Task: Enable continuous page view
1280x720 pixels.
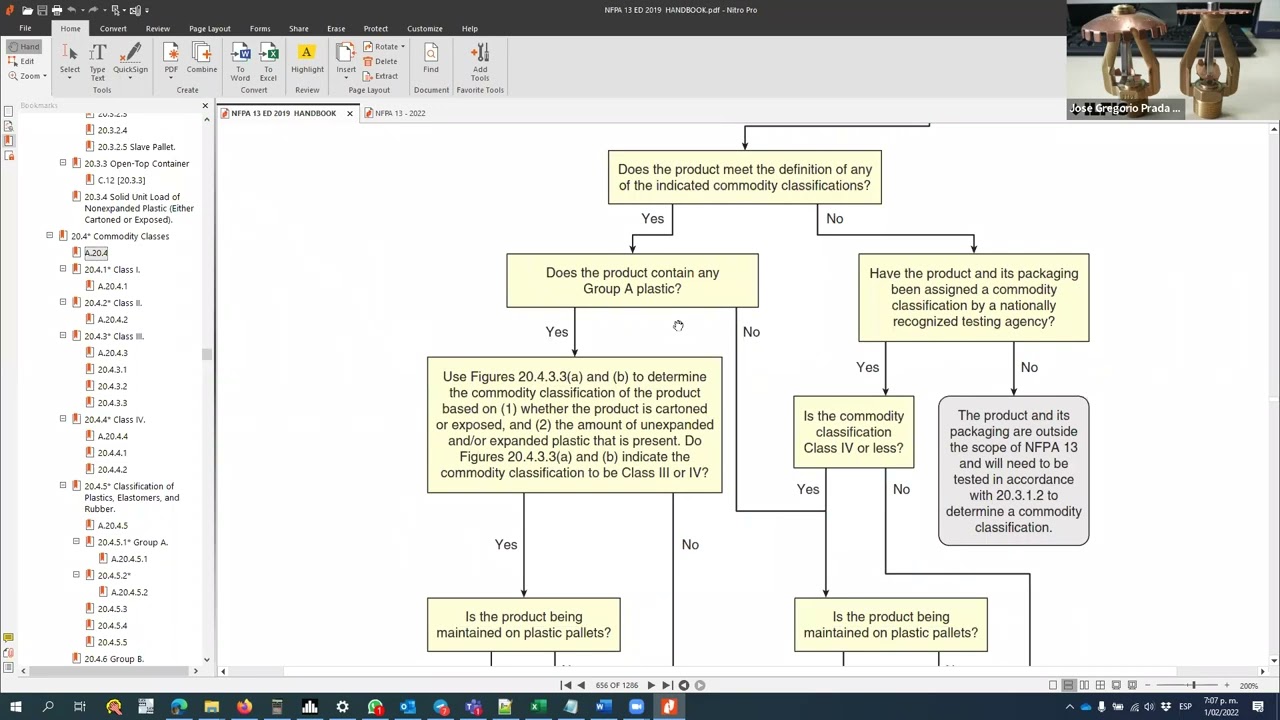Action: point(1068,685)
